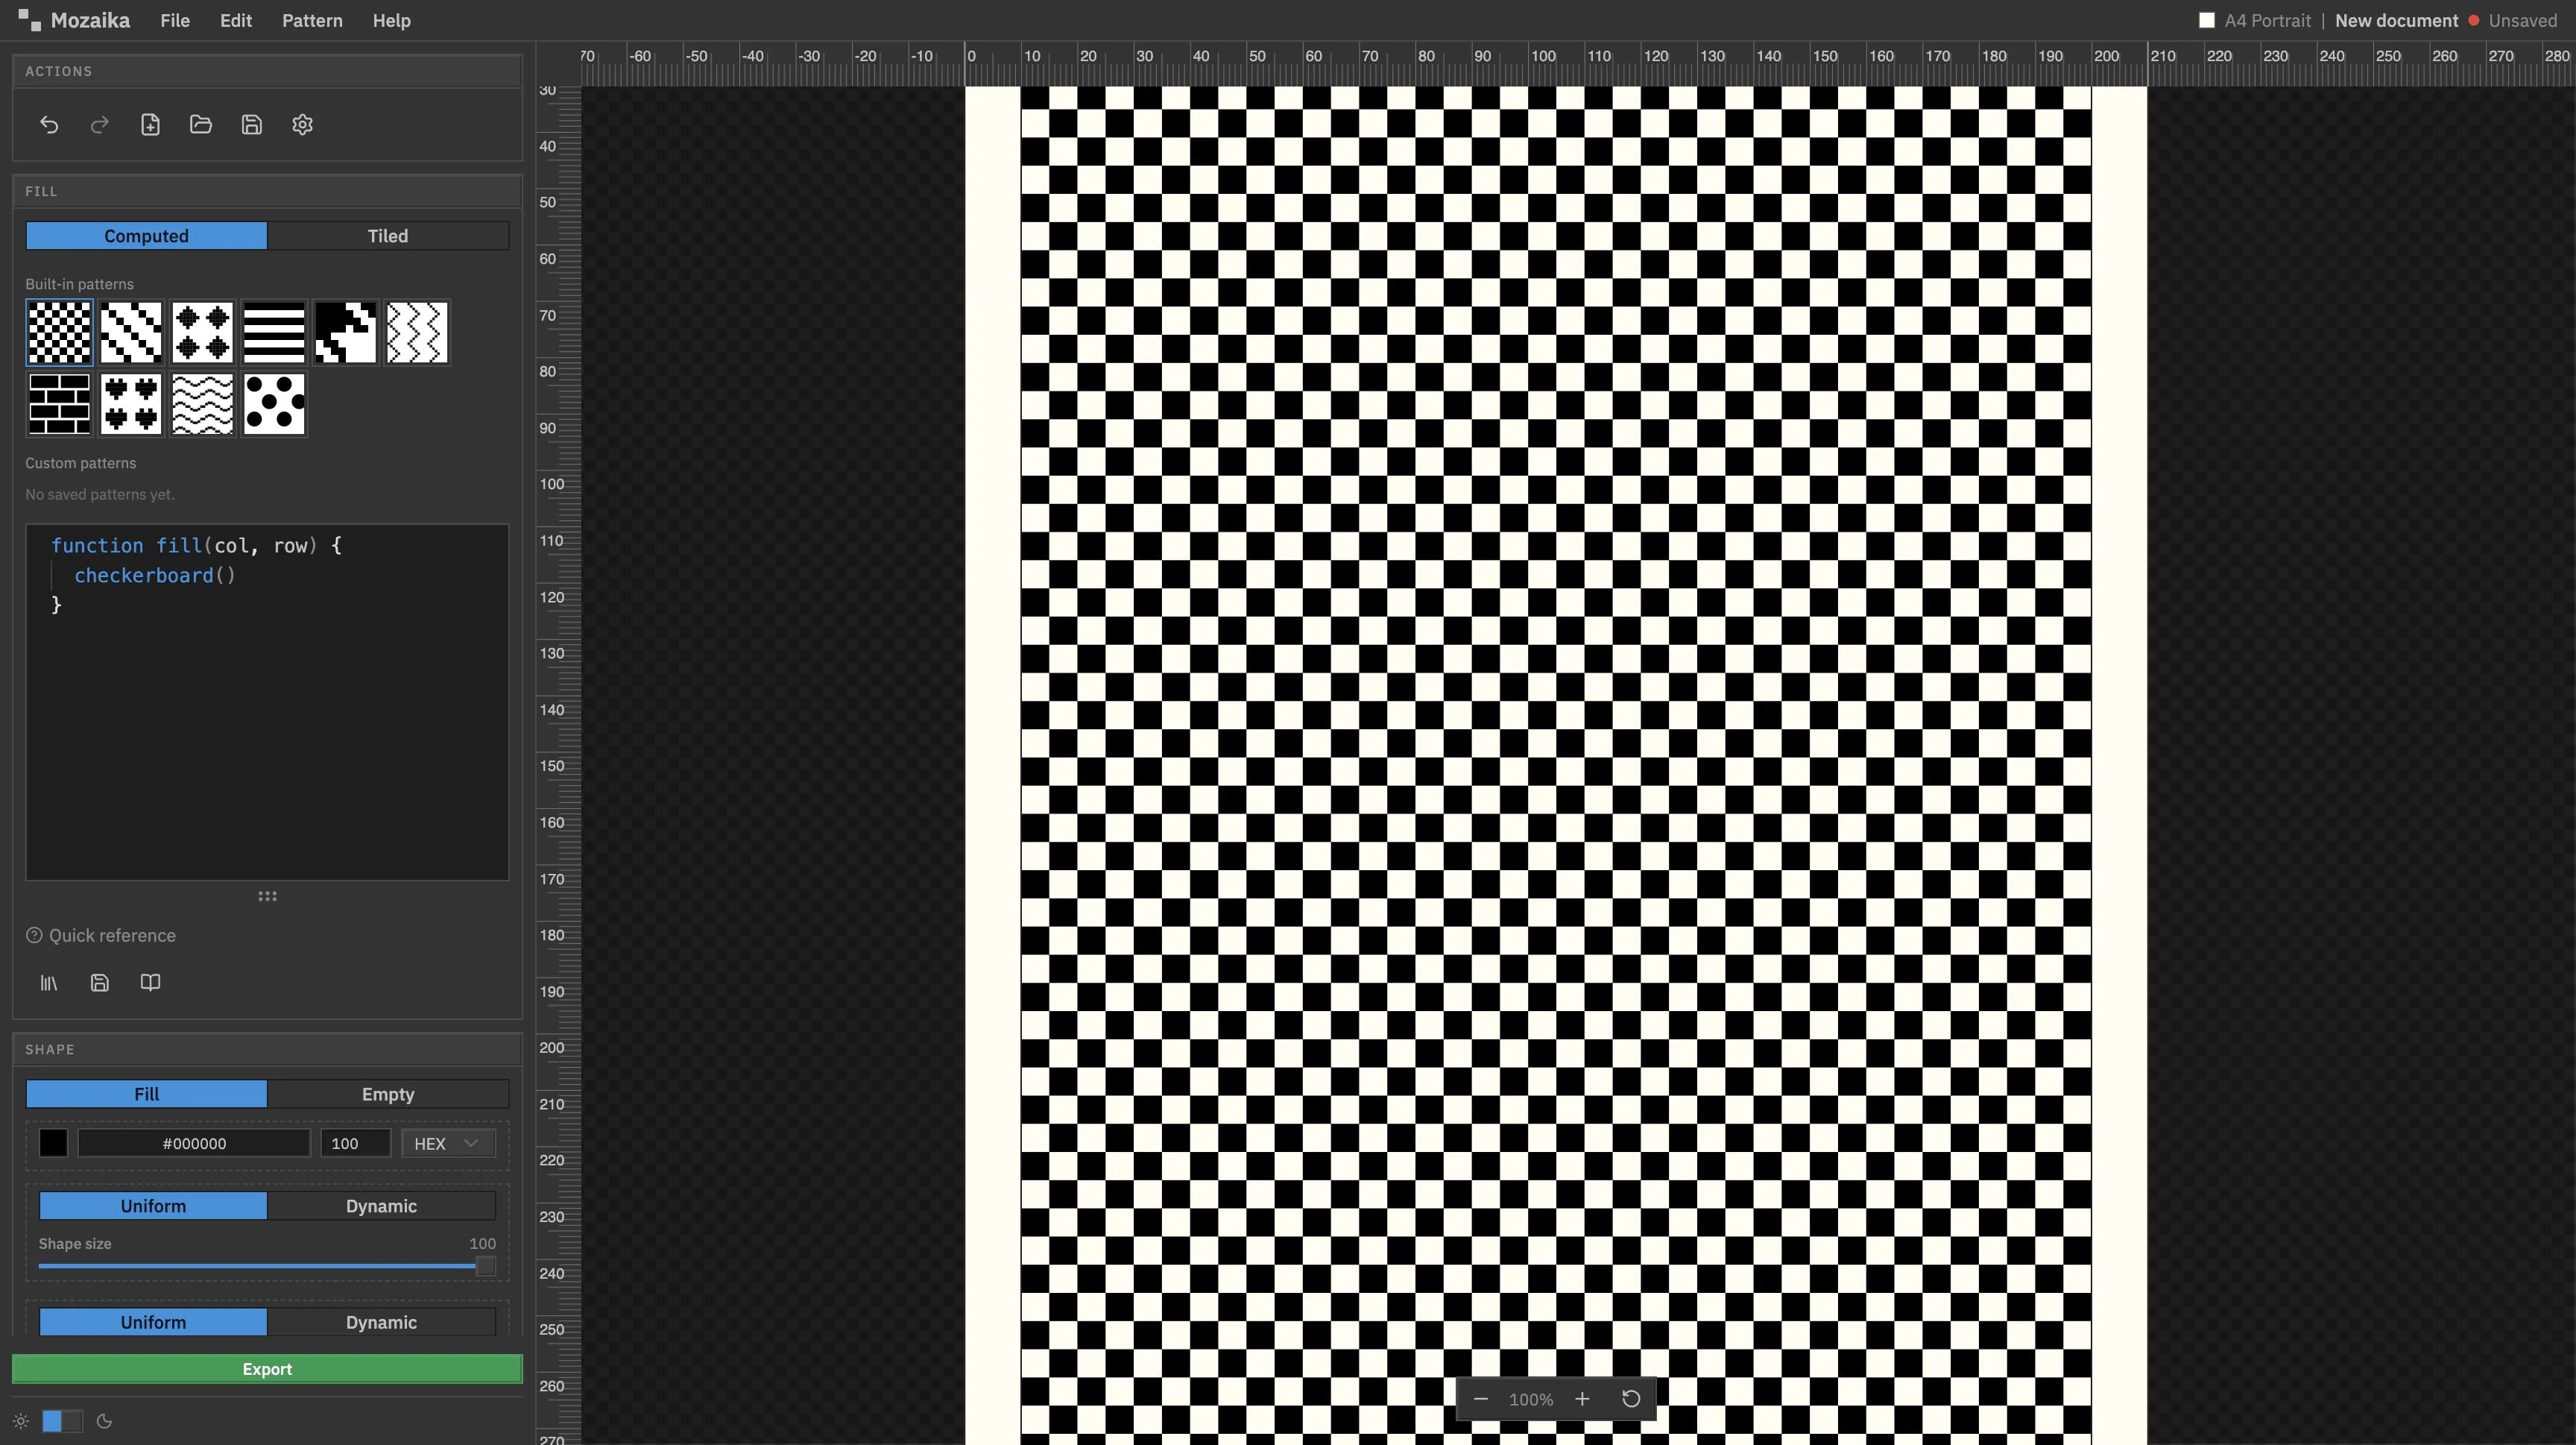Open the Pattern menu
2576x1445 pixels.
pos(312,20)
